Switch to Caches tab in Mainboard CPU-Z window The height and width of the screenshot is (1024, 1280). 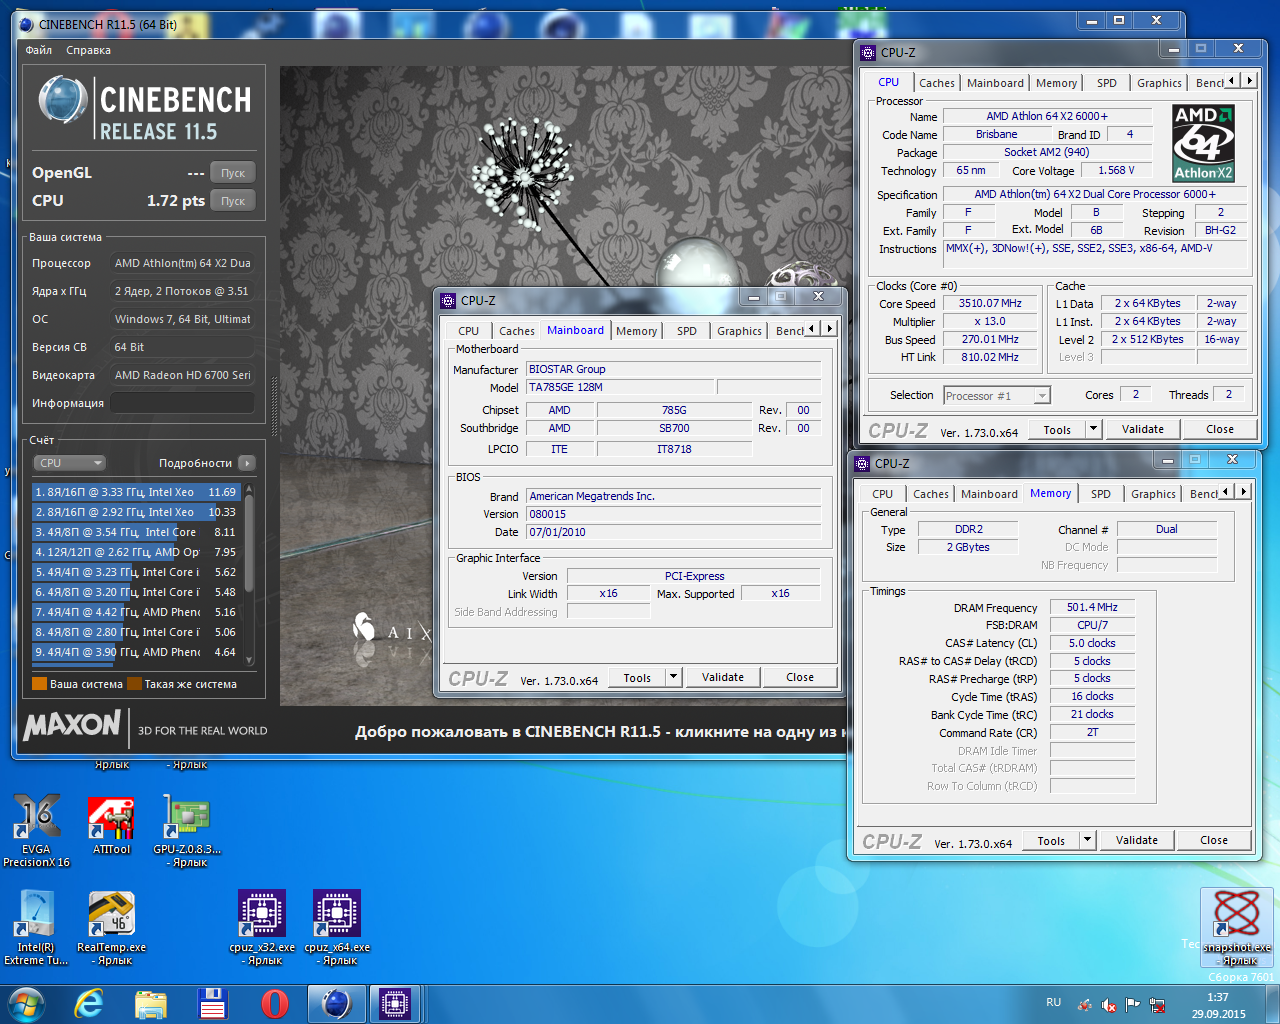(x=517, y=331)
